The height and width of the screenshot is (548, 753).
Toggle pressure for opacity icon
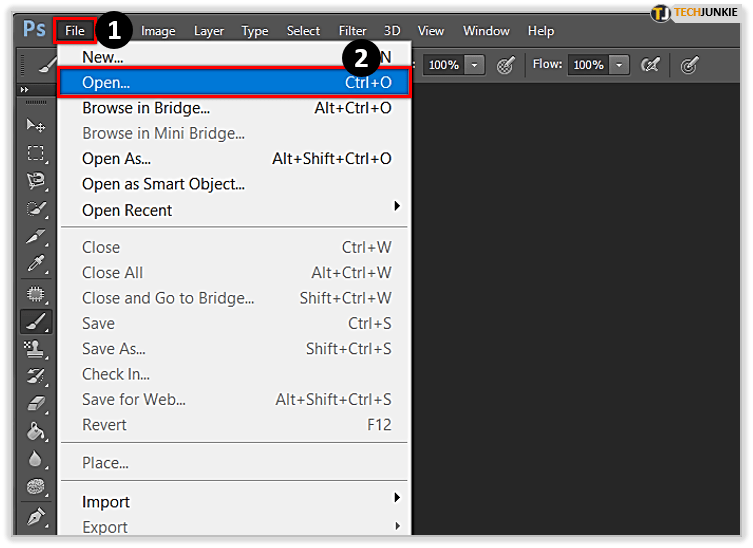click(x=506, y=65)
